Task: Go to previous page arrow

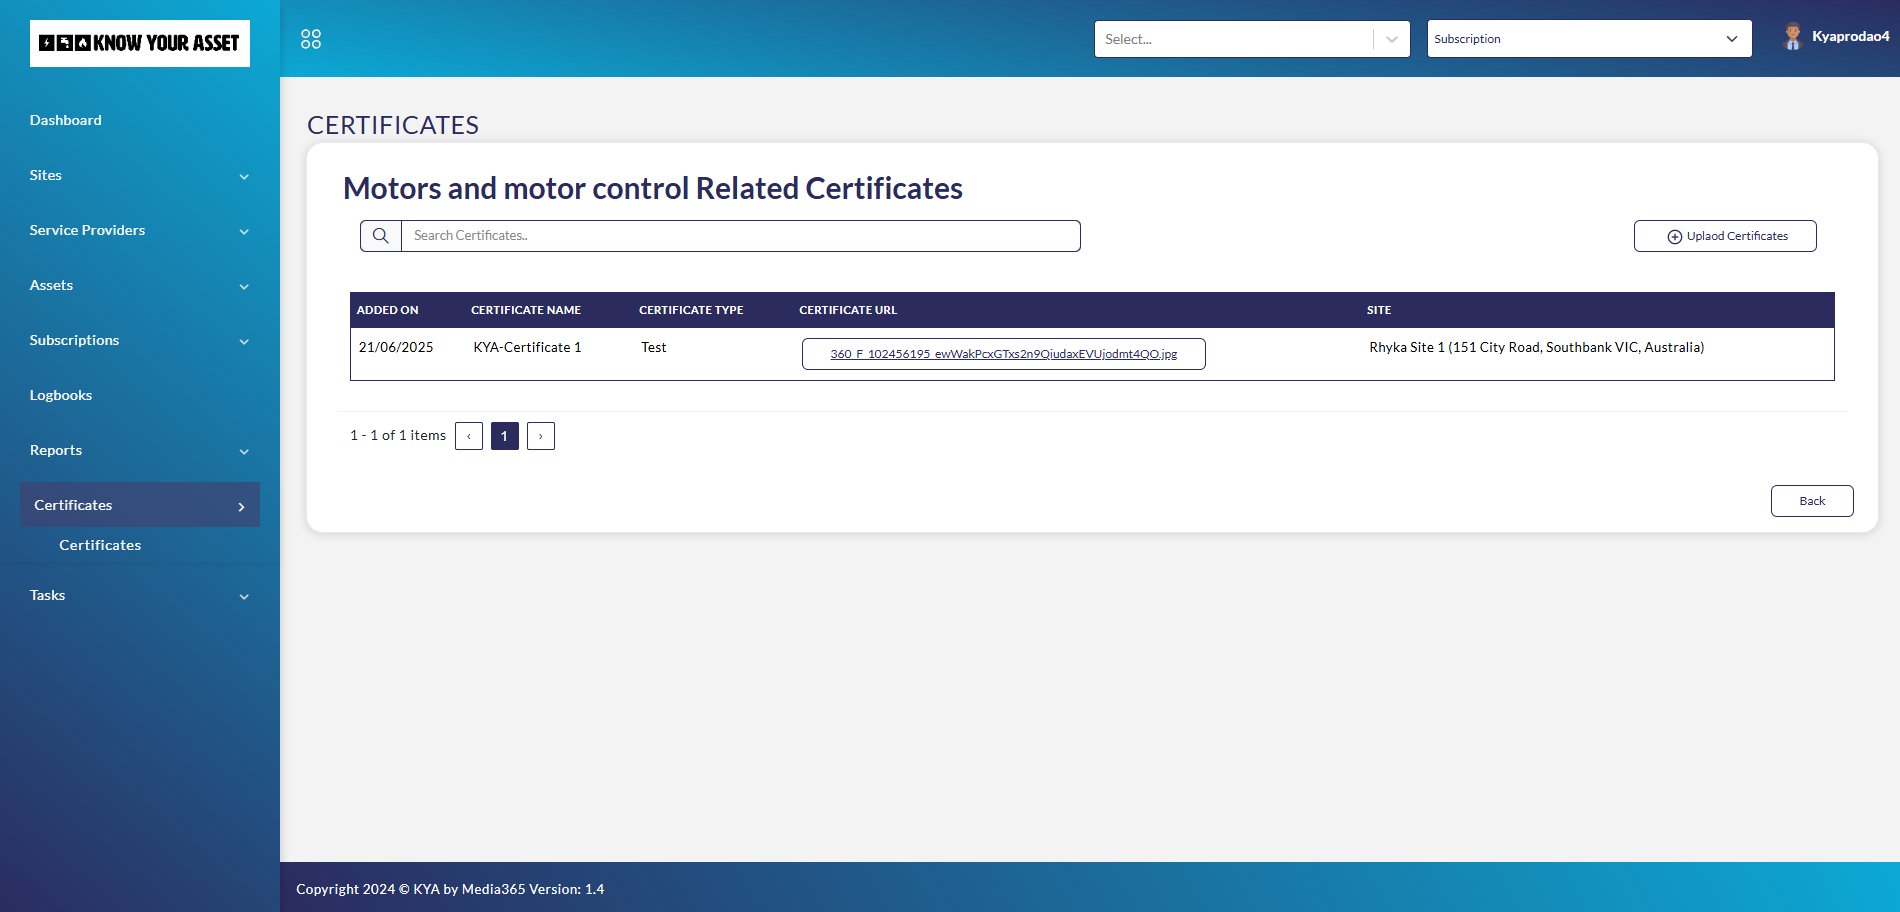Action: pyautogui.click(x=469, y=436)
